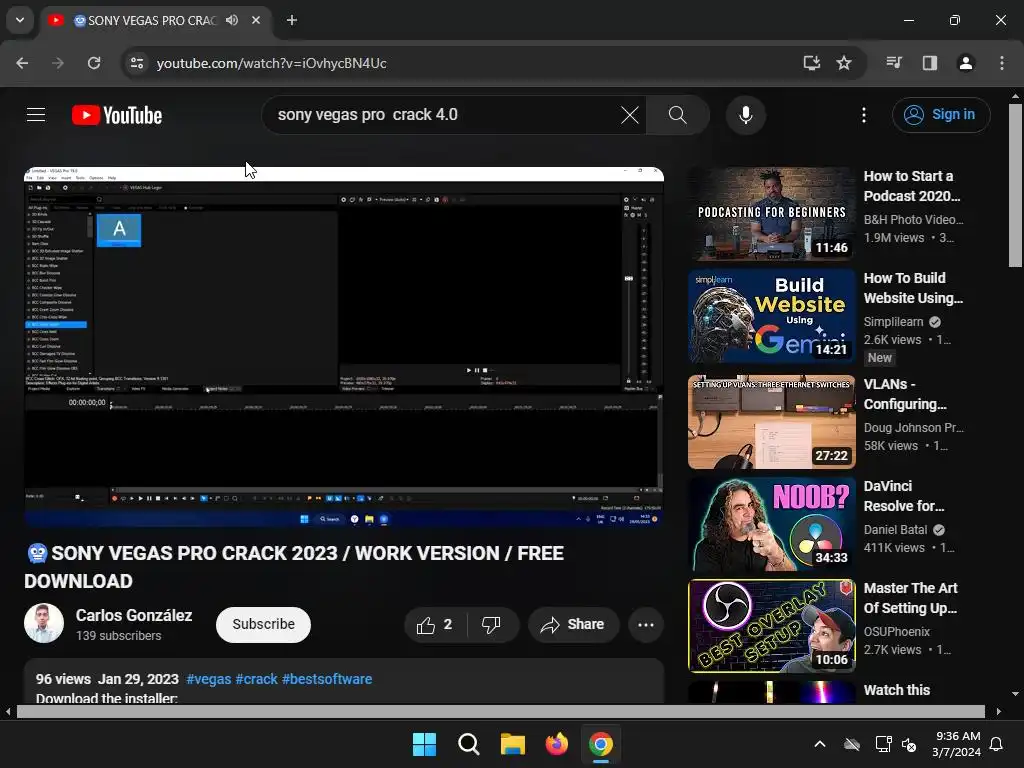Reload the page in Chrome
This screenshot has width=1024, height=768.
click(x=94, y=63)
